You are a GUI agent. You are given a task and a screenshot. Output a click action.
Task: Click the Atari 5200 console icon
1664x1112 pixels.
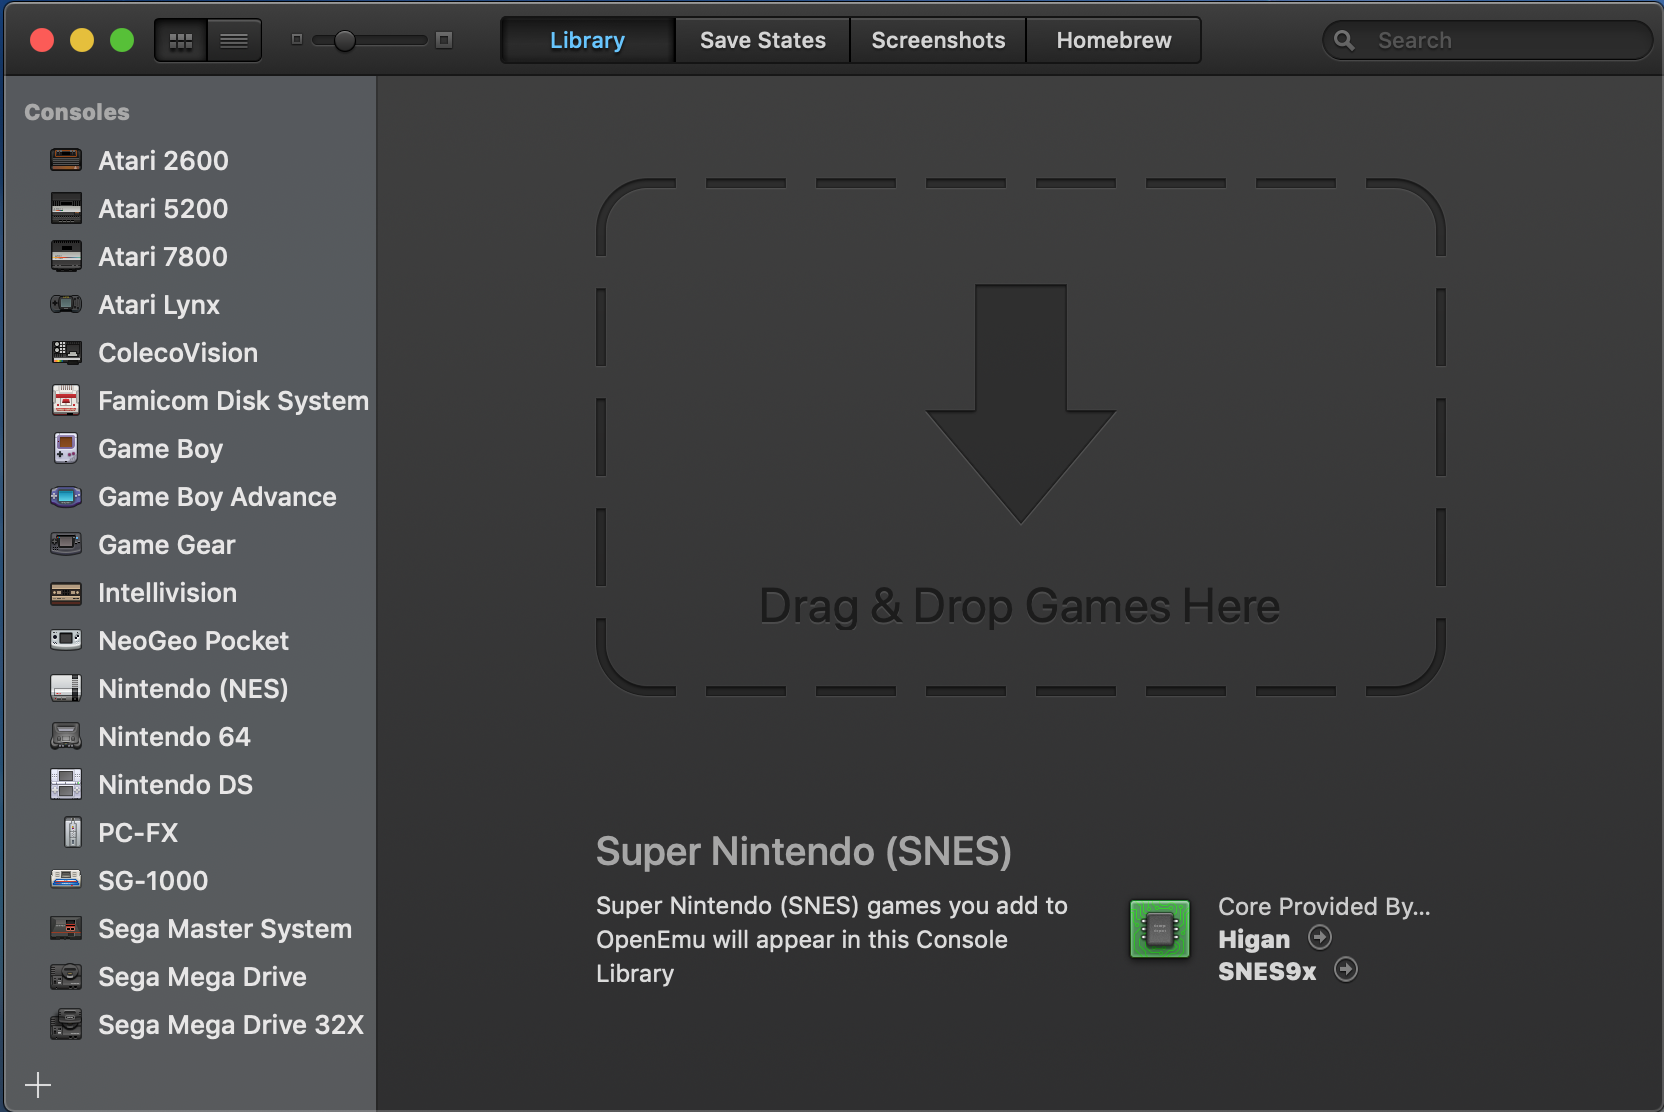(x=66, y=208)
